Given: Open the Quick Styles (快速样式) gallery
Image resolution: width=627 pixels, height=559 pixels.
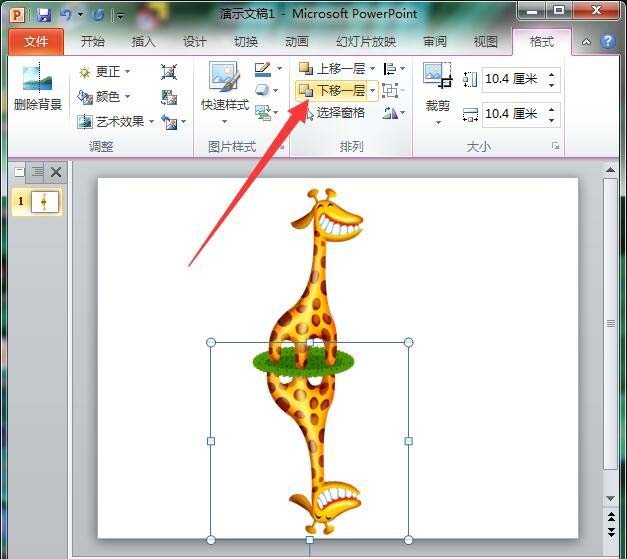Looking at the screenshot, I should pyautogui.click(x=225, y=93).
